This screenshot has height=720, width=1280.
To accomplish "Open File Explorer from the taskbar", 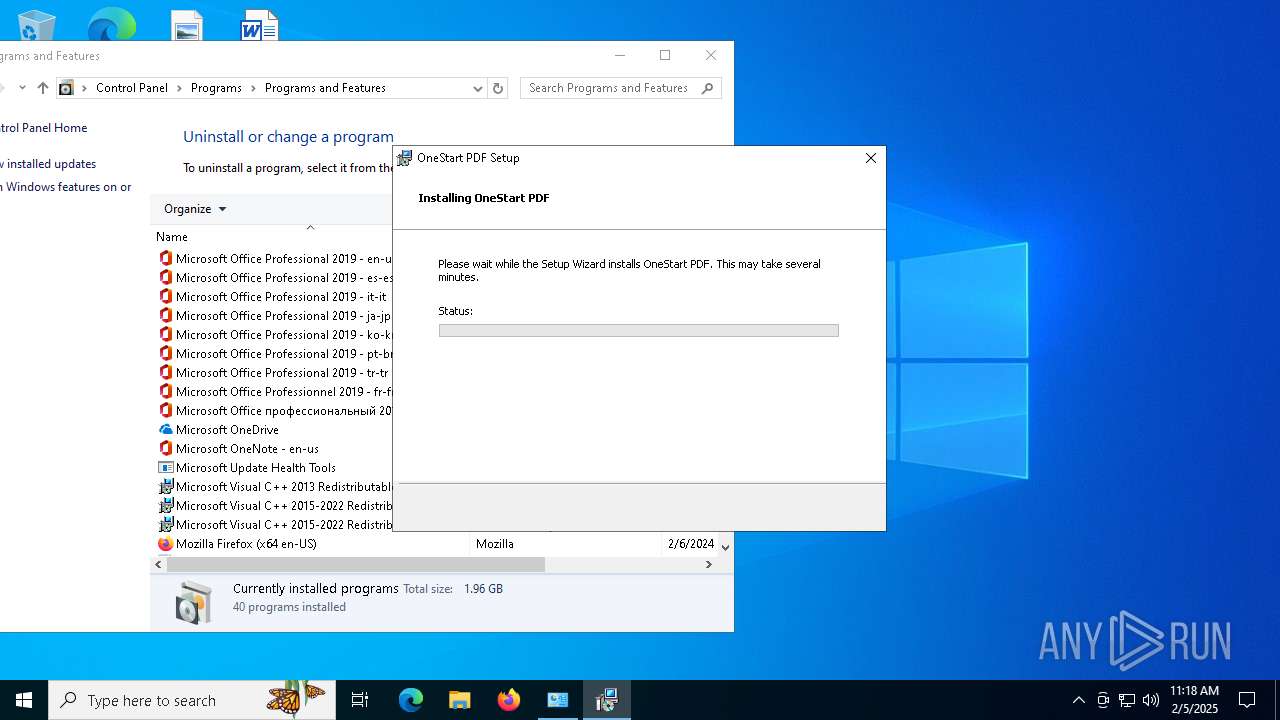I will [x=459, y=700].
